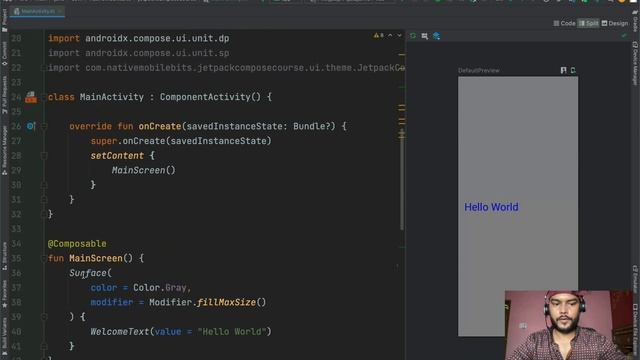Click fold end marker at line 32
Screen dimensions: 640x360
coord(44,214)
